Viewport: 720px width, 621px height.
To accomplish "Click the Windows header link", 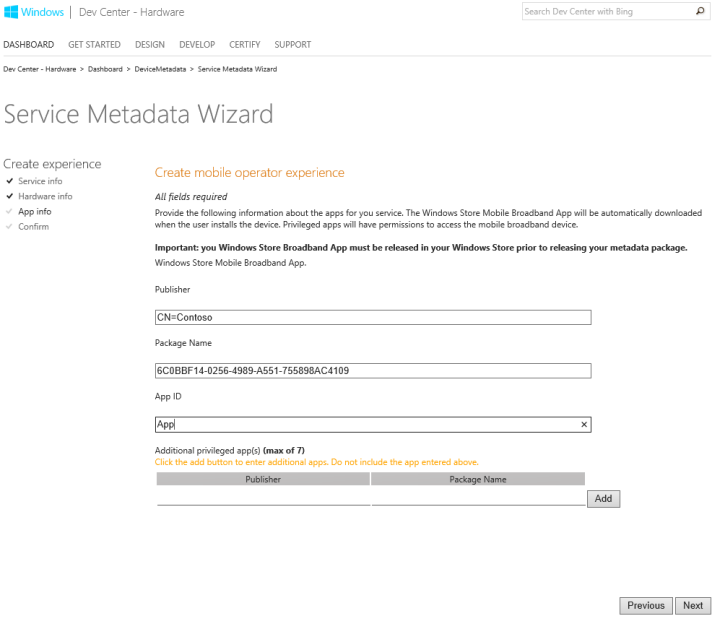I will (x=42, y=12).
